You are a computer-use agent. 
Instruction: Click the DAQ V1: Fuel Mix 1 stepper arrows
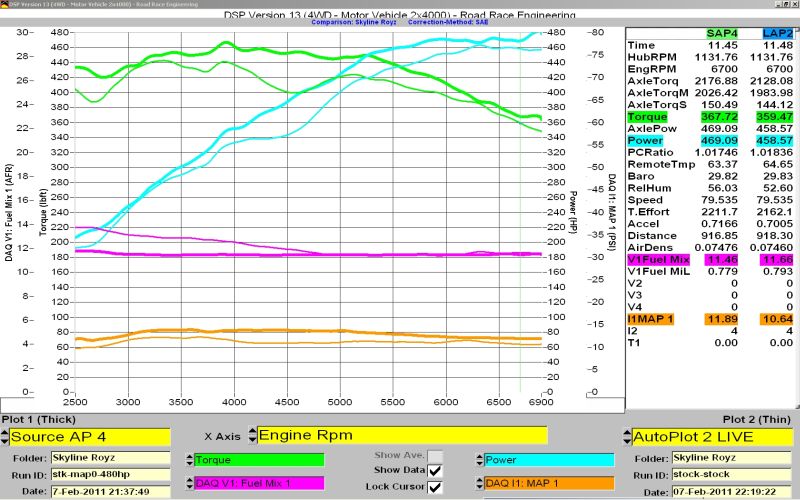click(189, 483)
